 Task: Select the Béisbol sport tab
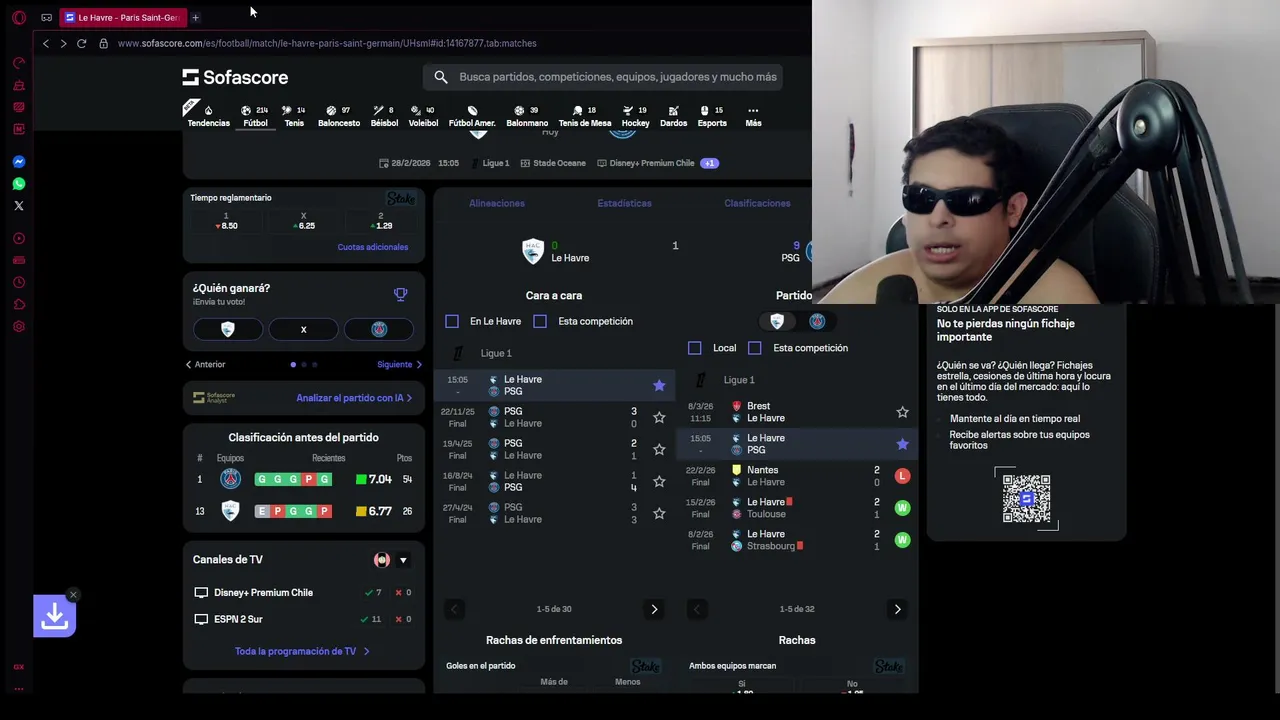coord(384,116)
